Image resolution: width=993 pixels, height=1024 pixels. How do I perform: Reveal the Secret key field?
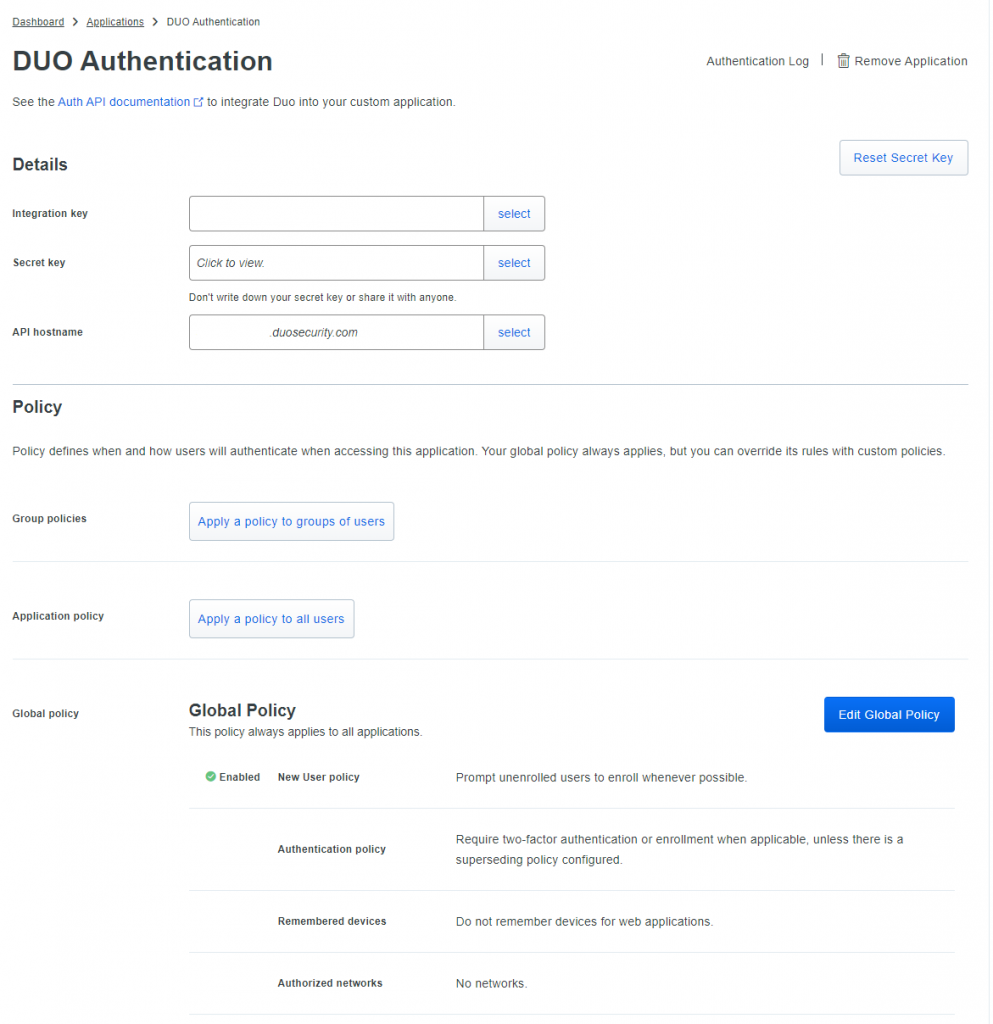[336, 263]
